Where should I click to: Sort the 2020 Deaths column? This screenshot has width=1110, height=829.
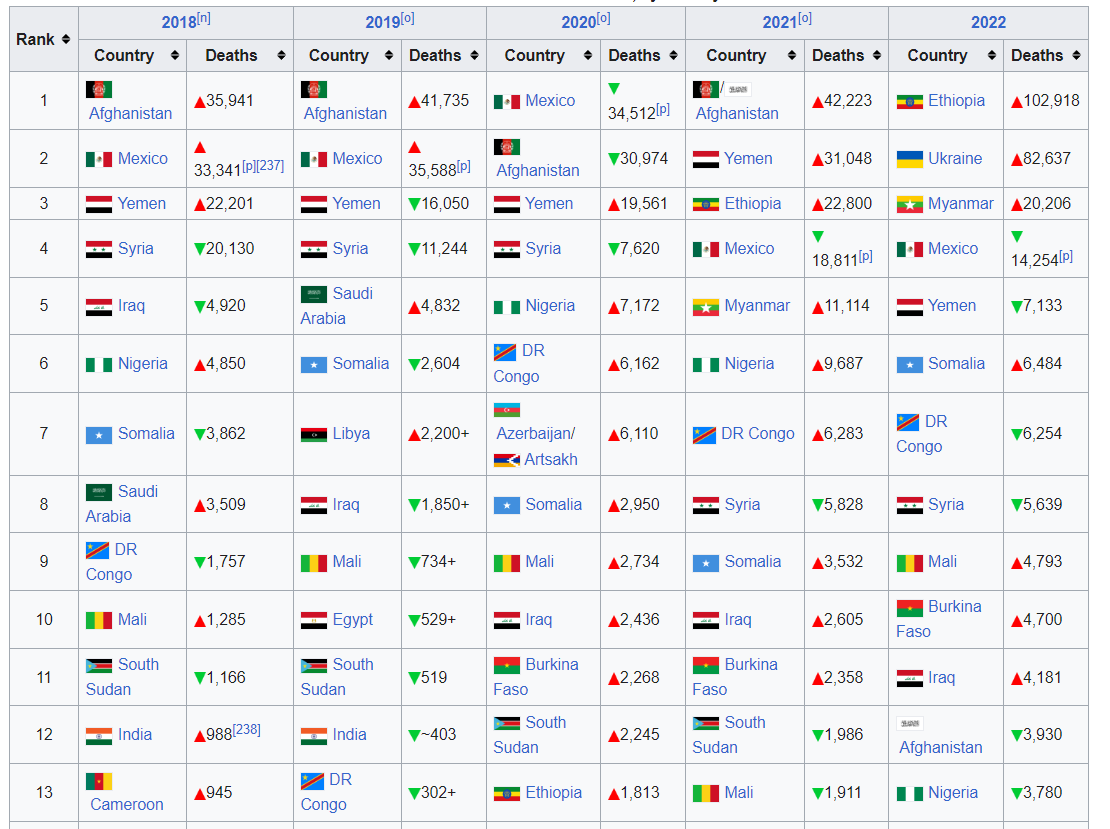coord(673,55)
